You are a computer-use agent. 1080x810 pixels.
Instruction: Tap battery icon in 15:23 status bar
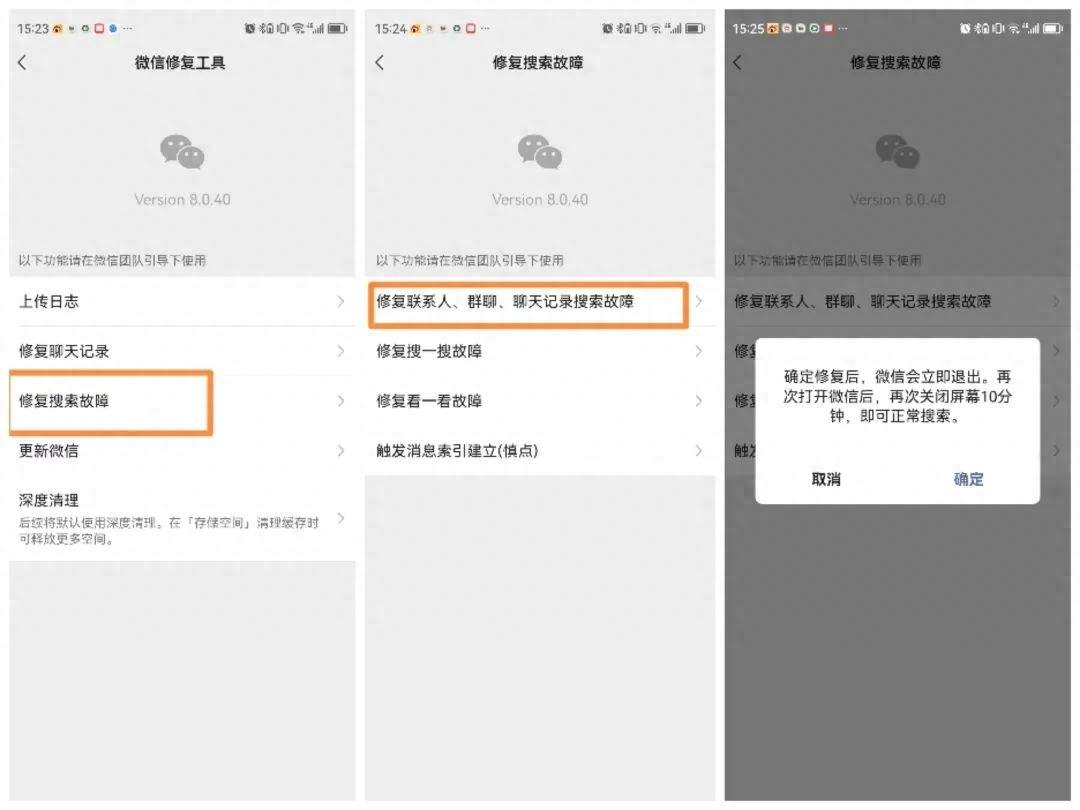click(x=337, y=29)
